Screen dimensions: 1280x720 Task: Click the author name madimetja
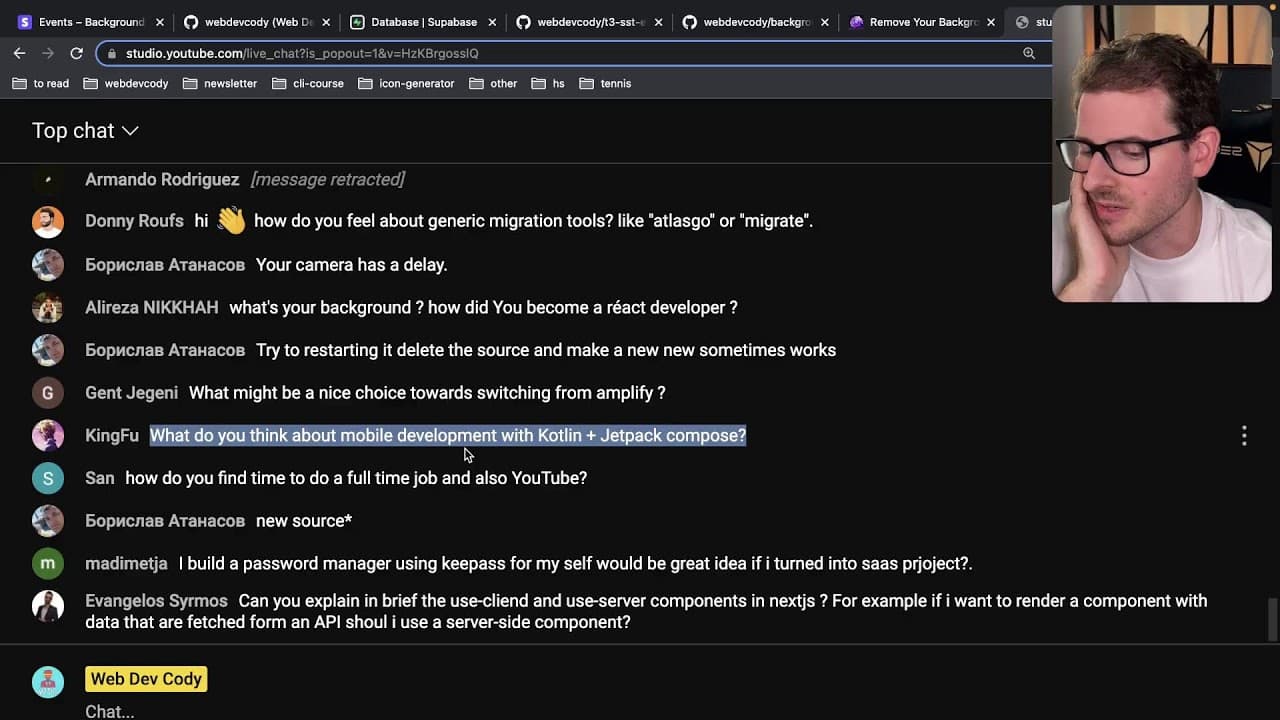point(126,564)
